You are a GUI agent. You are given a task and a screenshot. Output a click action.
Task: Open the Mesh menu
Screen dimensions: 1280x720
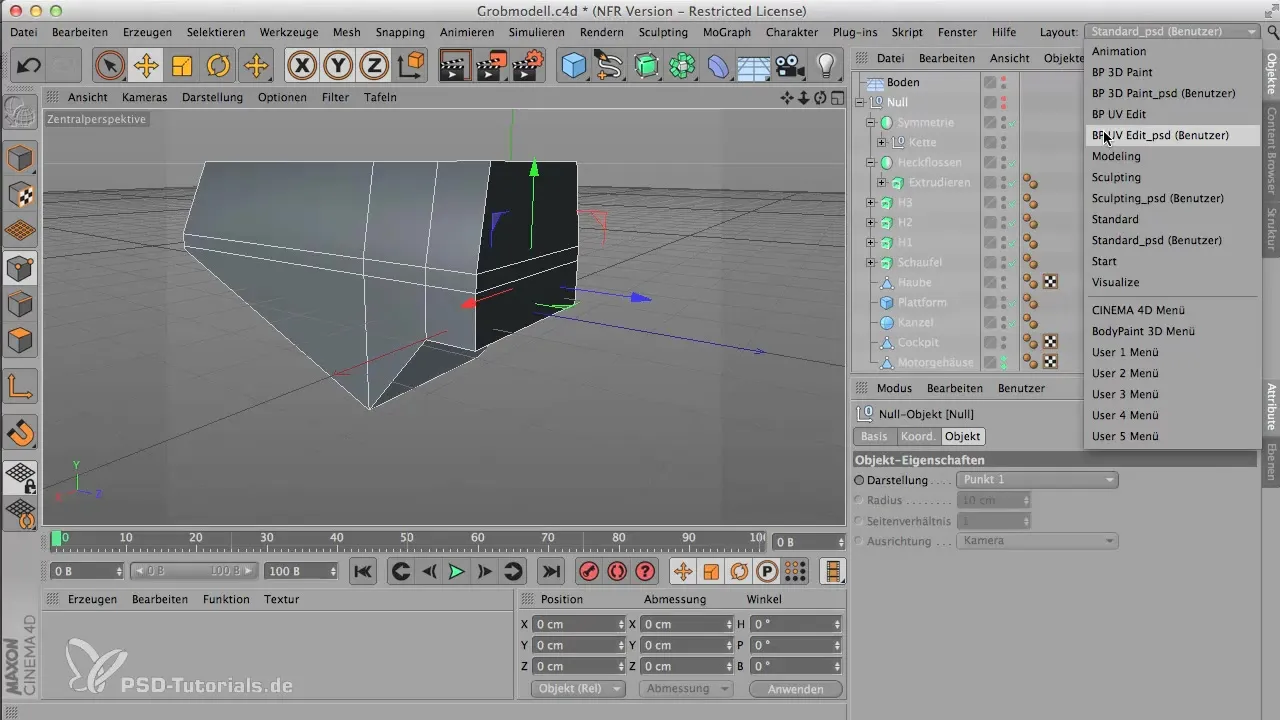point(346,32)
